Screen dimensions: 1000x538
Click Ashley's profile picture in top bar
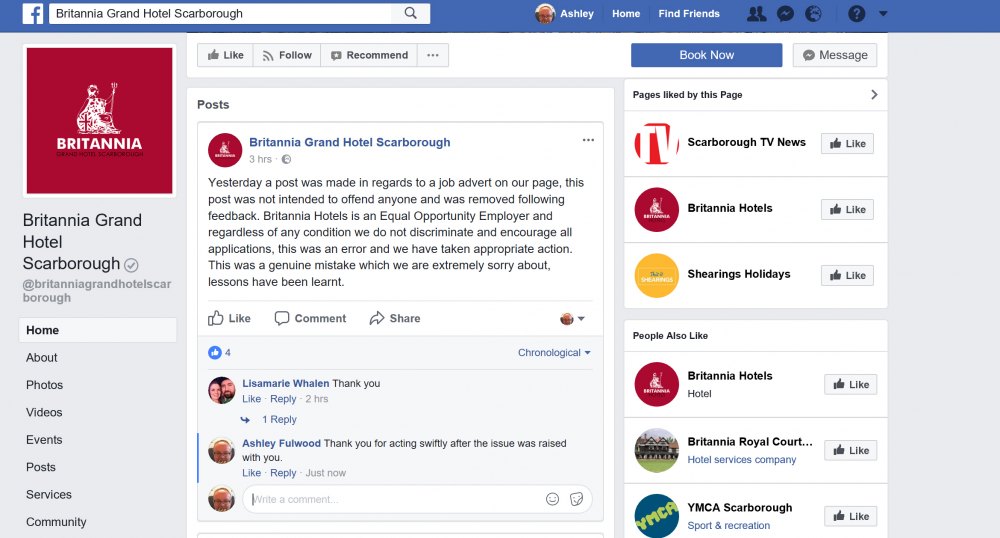pyautogui.click(x=545, y=13)
